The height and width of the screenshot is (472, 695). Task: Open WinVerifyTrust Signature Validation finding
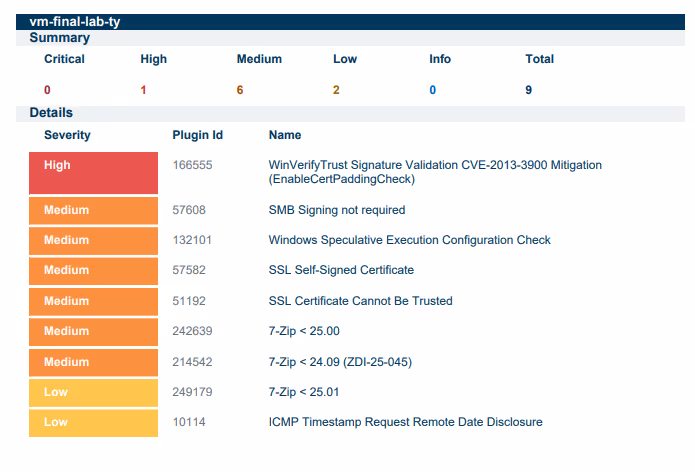point(435,172)
